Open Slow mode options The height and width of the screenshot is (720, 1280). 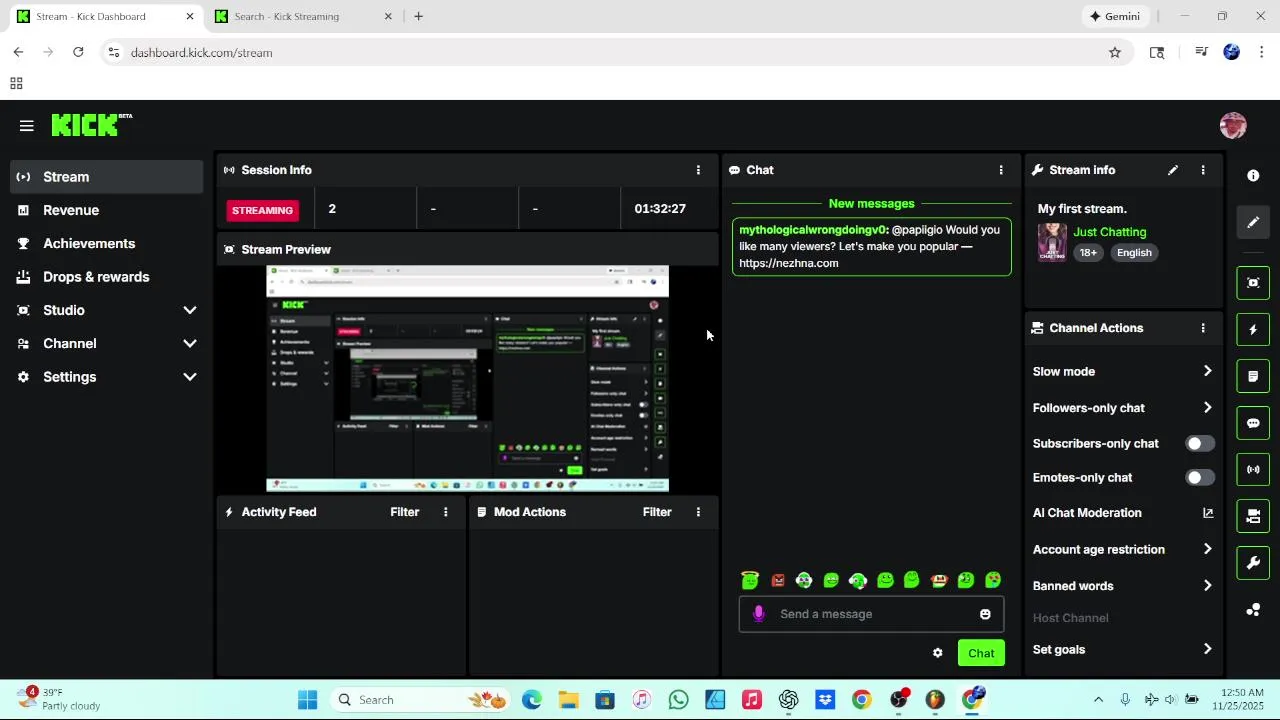(x=1122, y=371)
